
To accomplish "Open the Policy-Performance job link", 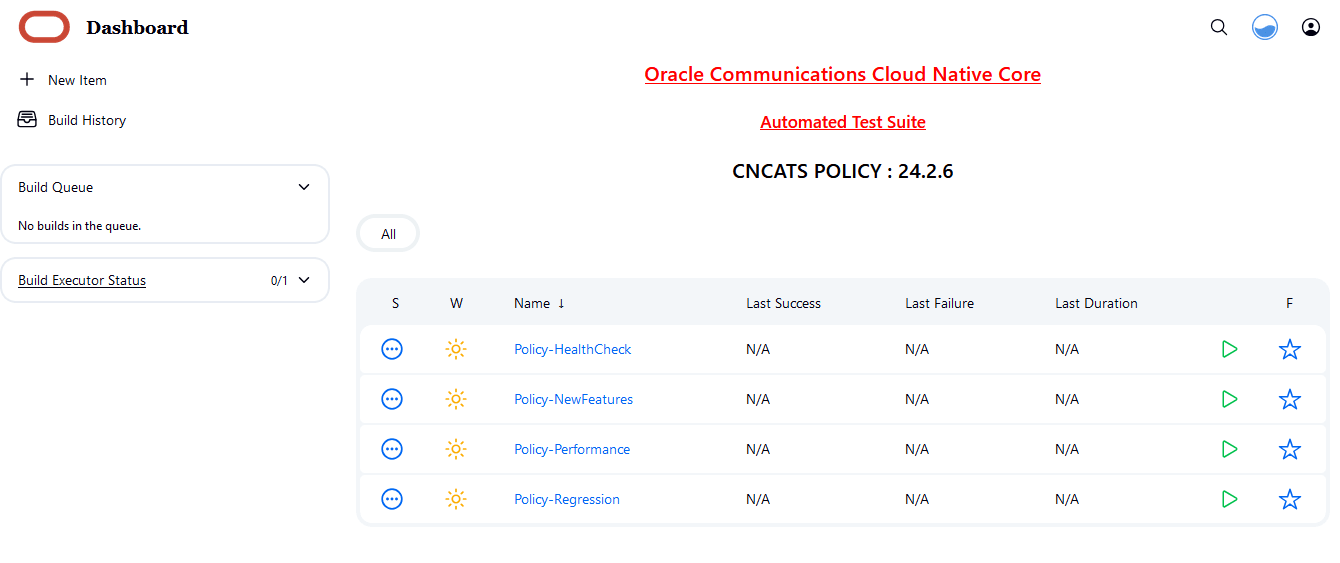I will coord(572,449).
